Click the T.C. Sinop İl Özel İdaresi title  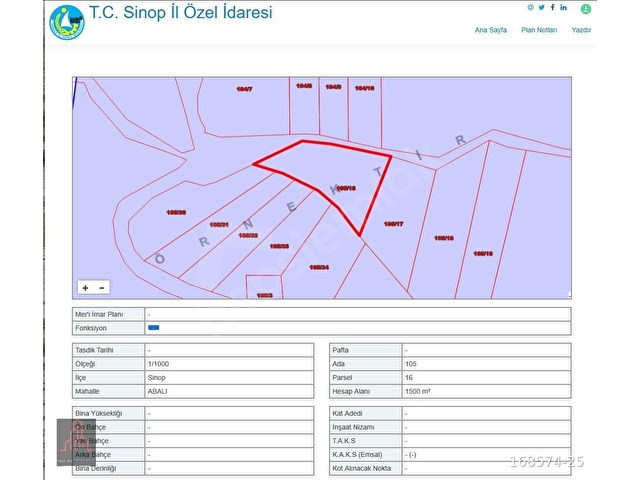tap(180, 12)
